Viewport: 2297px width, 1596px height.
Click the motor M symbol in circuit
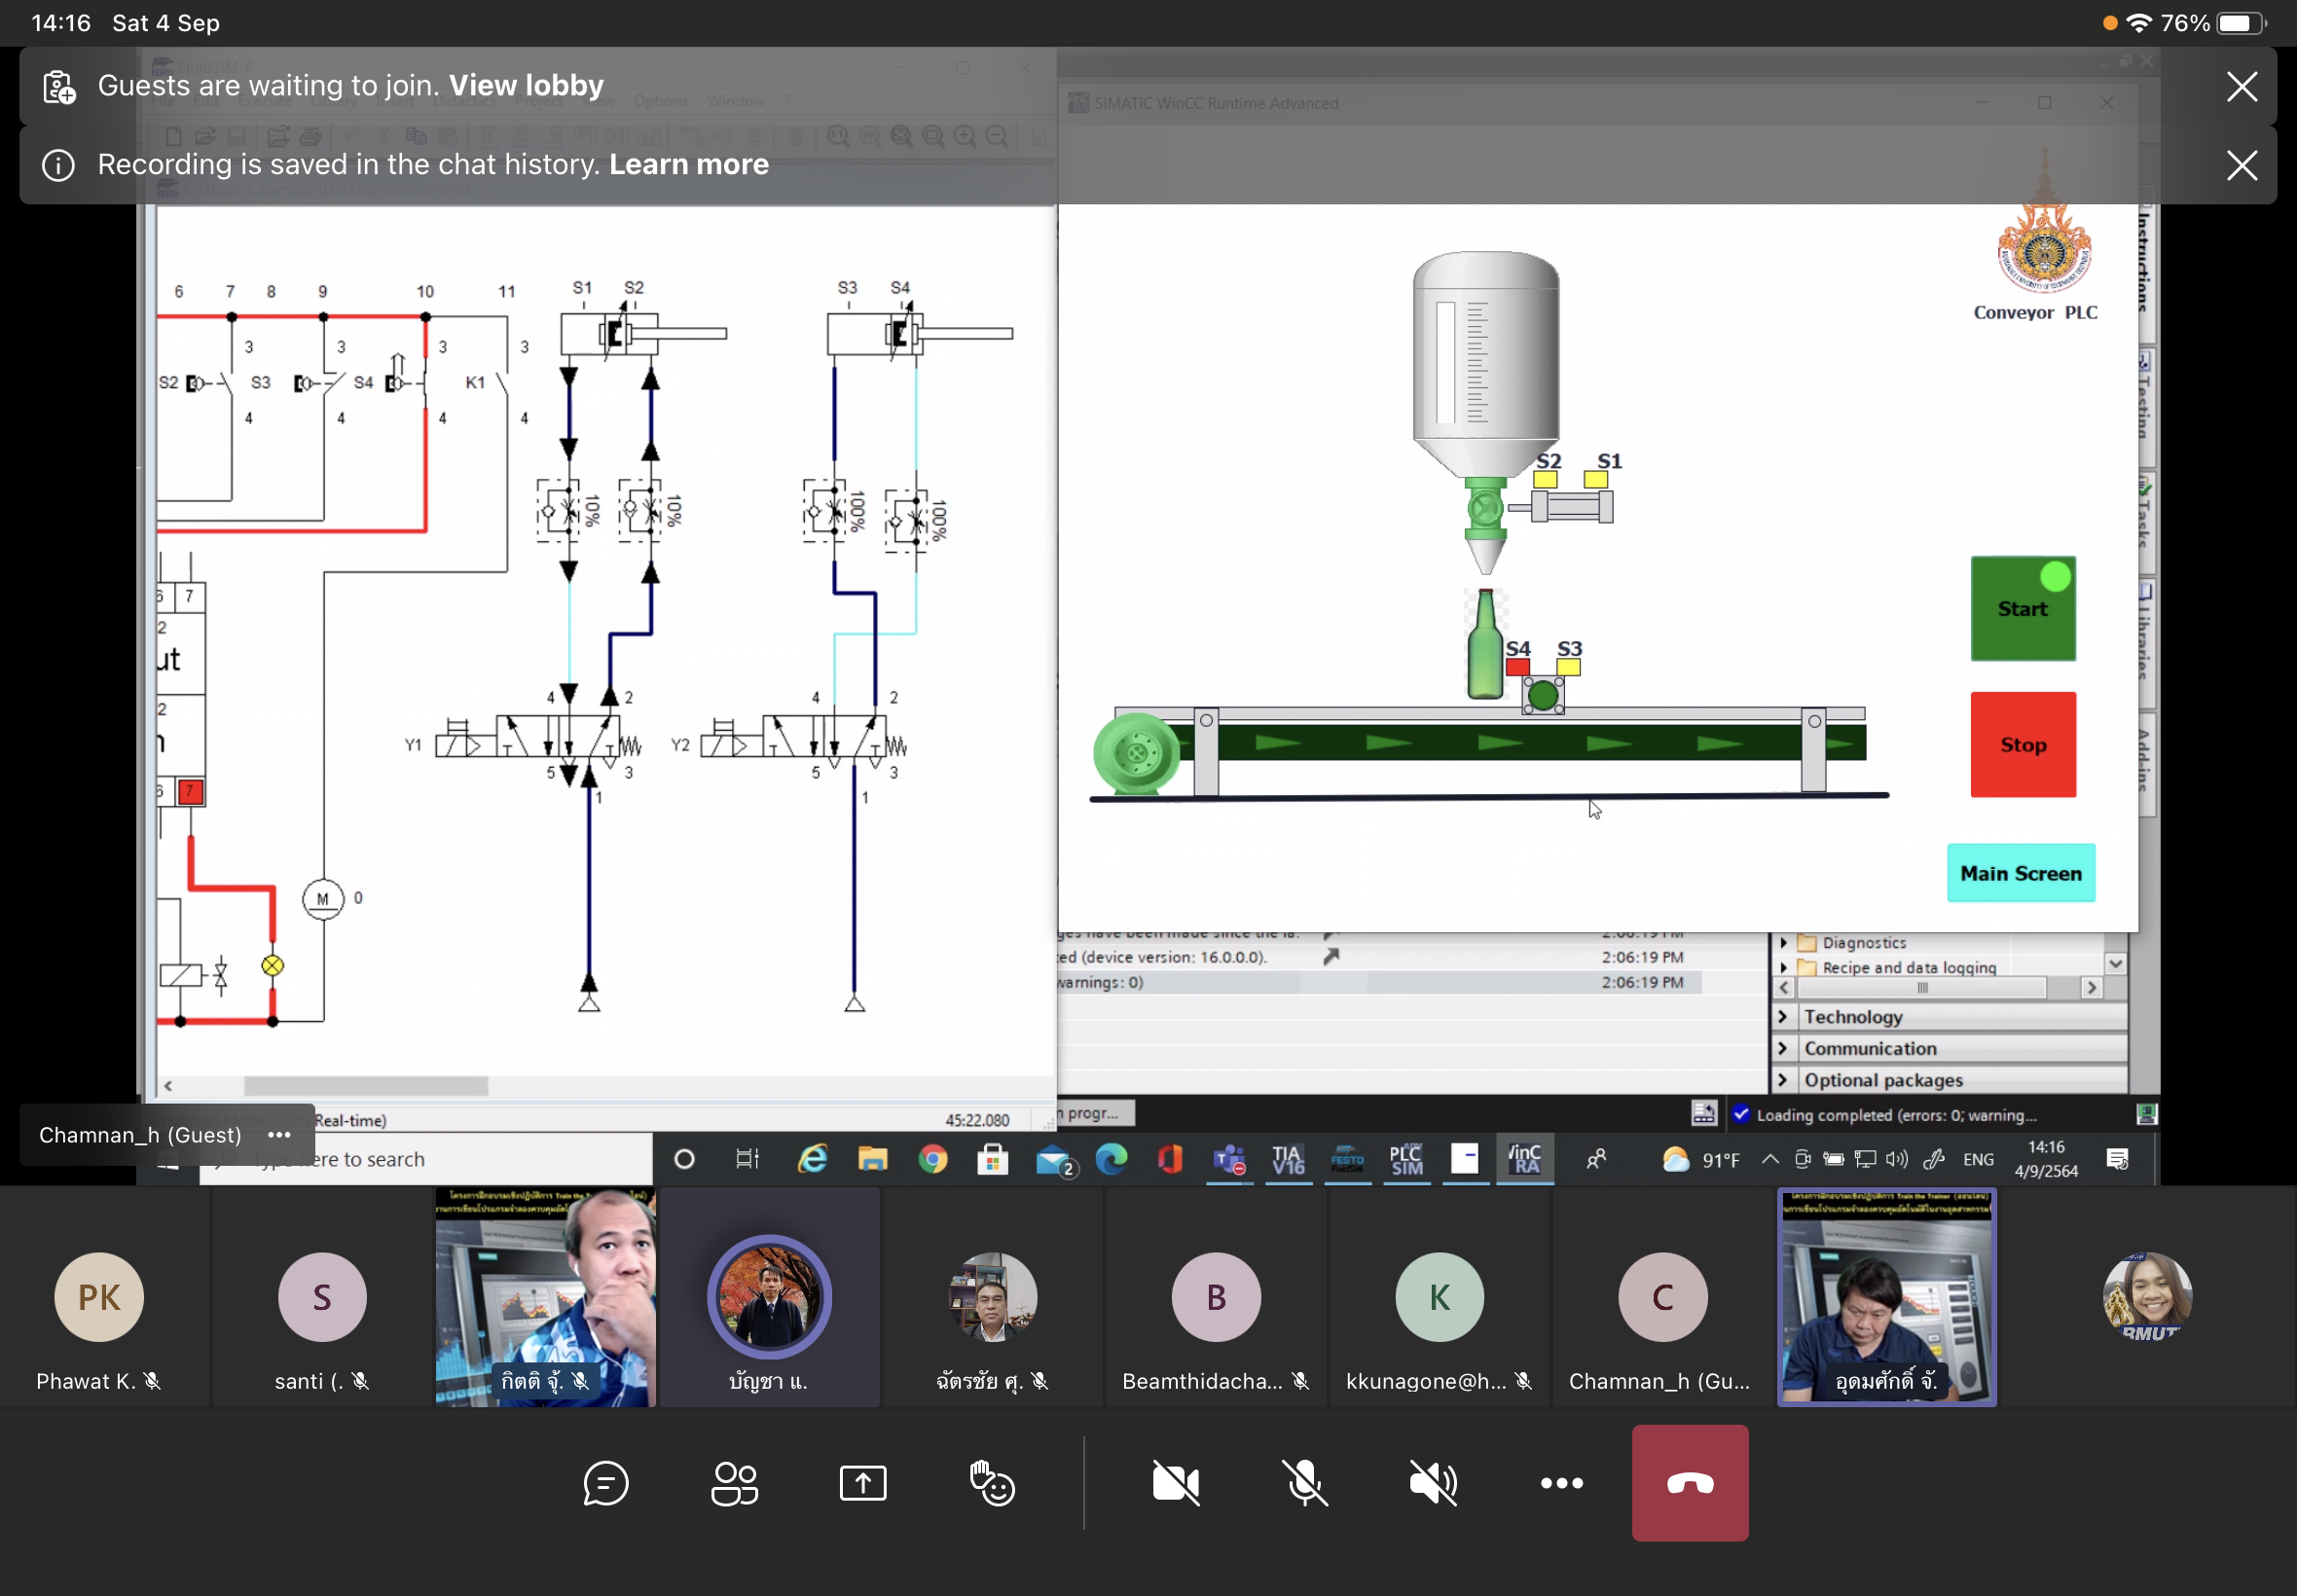pyautogui.click(x=323, y=899)
